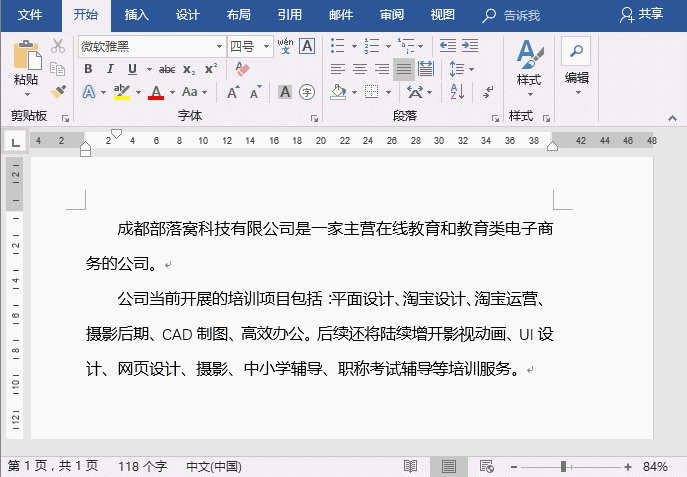
Task: Sort paragraphs A-Z icon
Action: 457,92
